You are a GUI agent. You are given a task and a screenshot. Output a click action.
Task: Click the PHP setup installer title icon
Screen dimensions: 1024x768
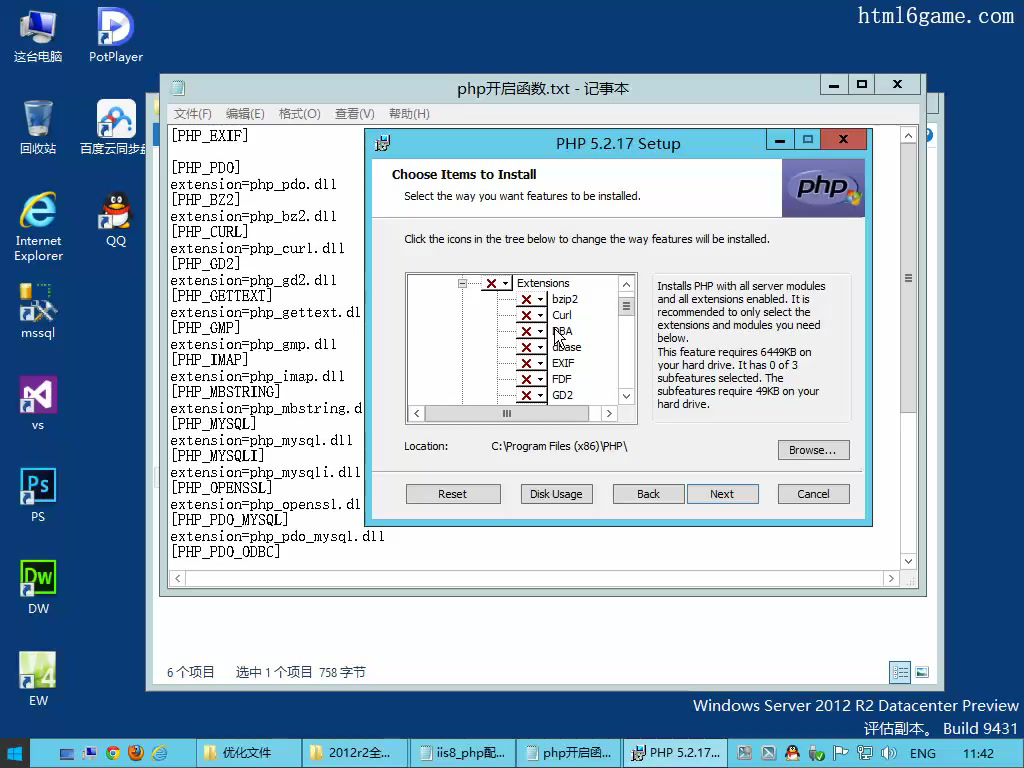(x=383, y=142)
